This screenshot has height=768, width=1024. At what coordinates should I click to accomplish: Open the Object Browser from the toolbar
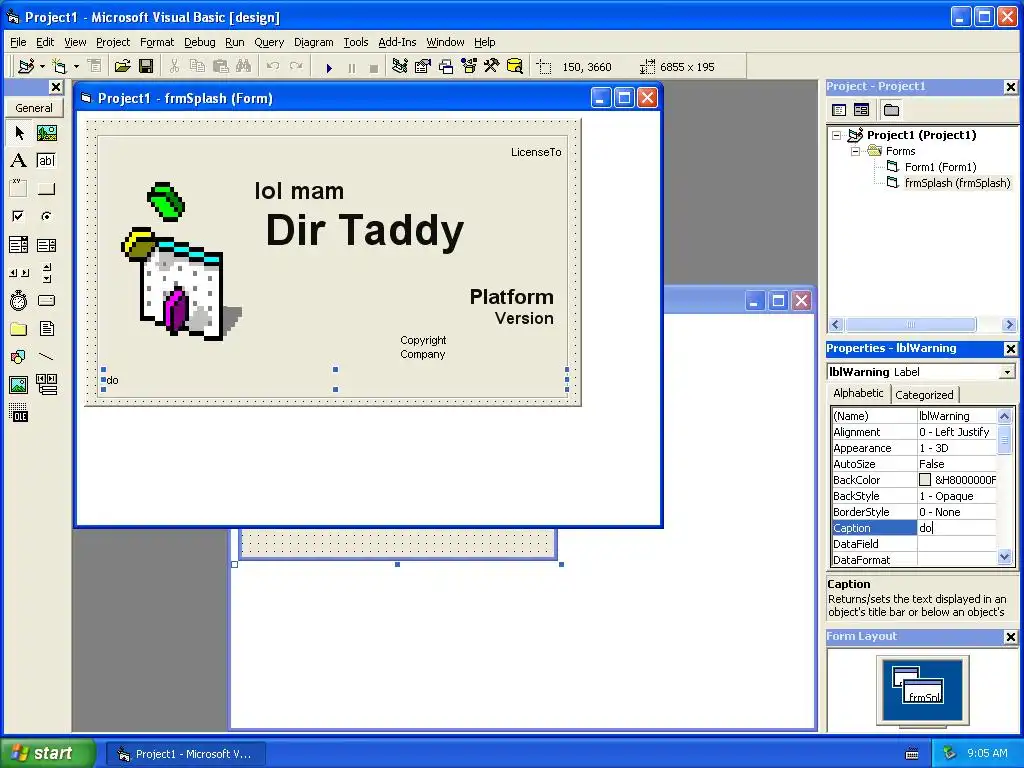pos(469,67)
